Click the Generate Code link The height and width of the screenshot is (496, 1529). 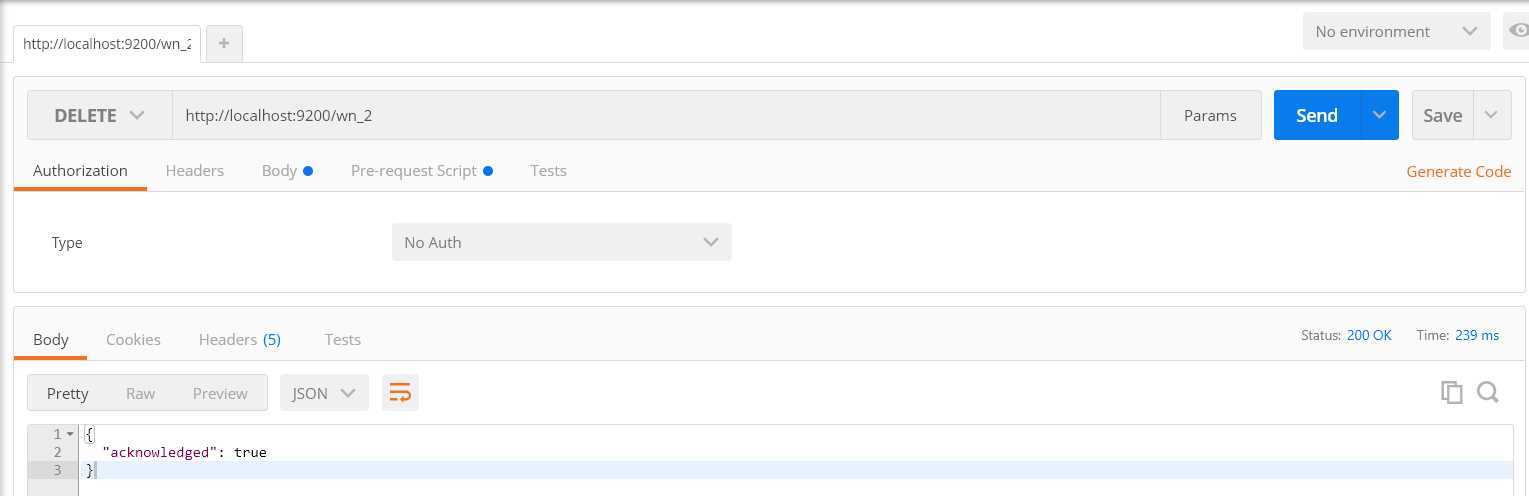click(1458, 171)
